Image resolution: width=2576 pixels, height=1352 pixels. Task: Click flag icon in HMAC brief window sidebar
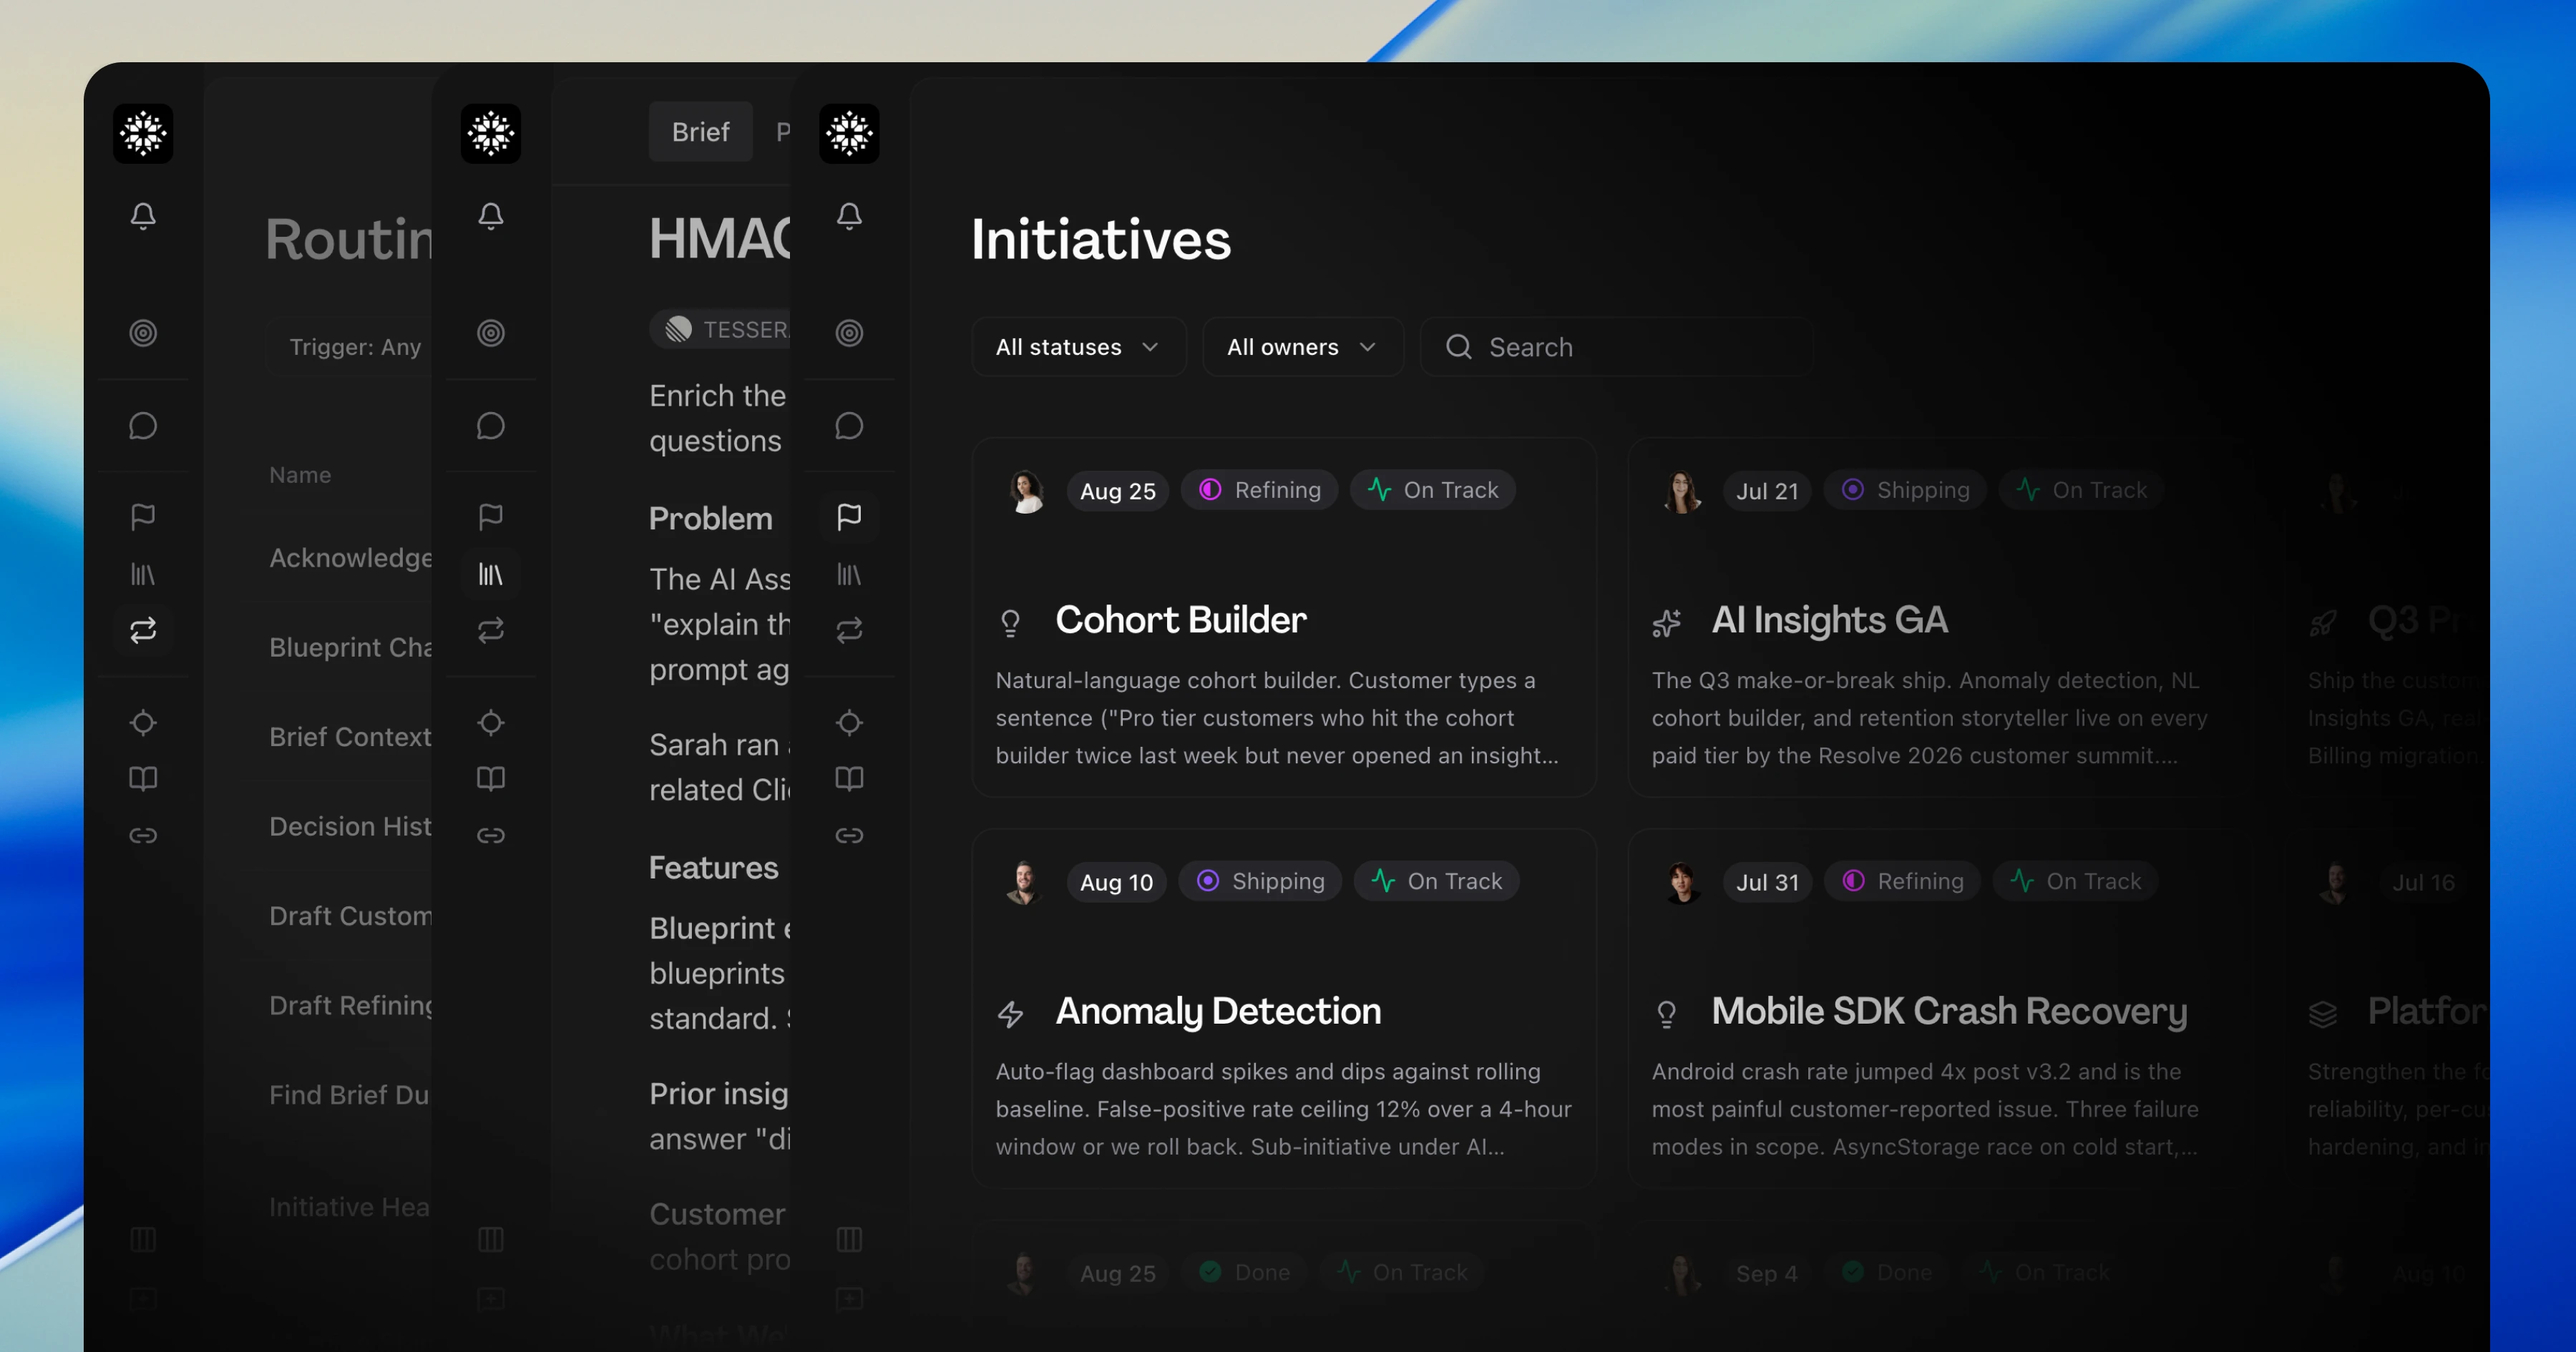pos(491,517)
